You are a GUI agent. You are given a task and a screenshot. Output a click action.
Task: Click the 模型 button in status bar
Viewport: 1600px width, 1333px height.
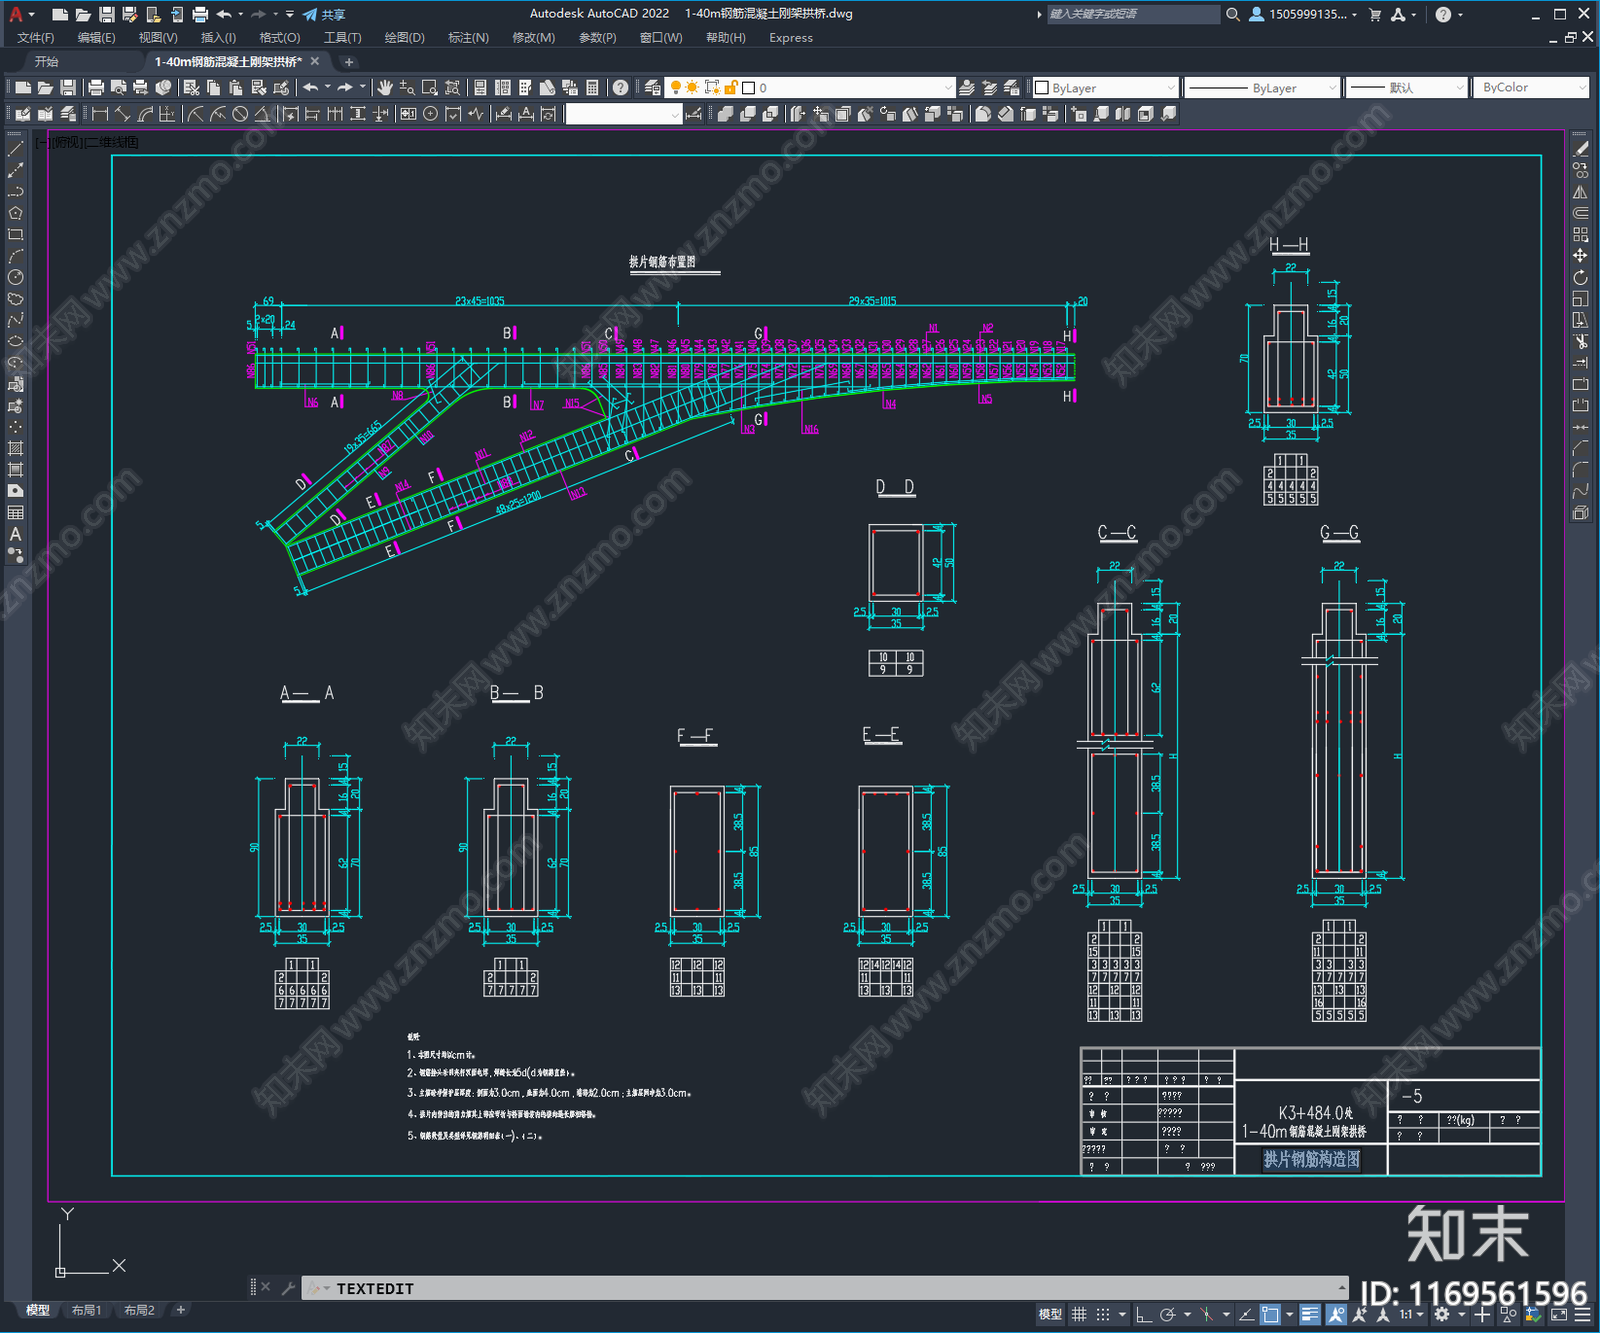1050,1315
